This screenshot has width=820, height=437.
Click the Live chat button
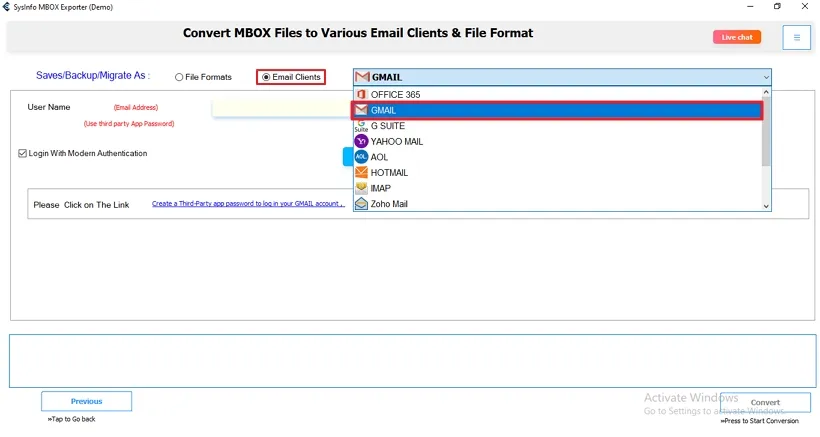tap(737, 37)
